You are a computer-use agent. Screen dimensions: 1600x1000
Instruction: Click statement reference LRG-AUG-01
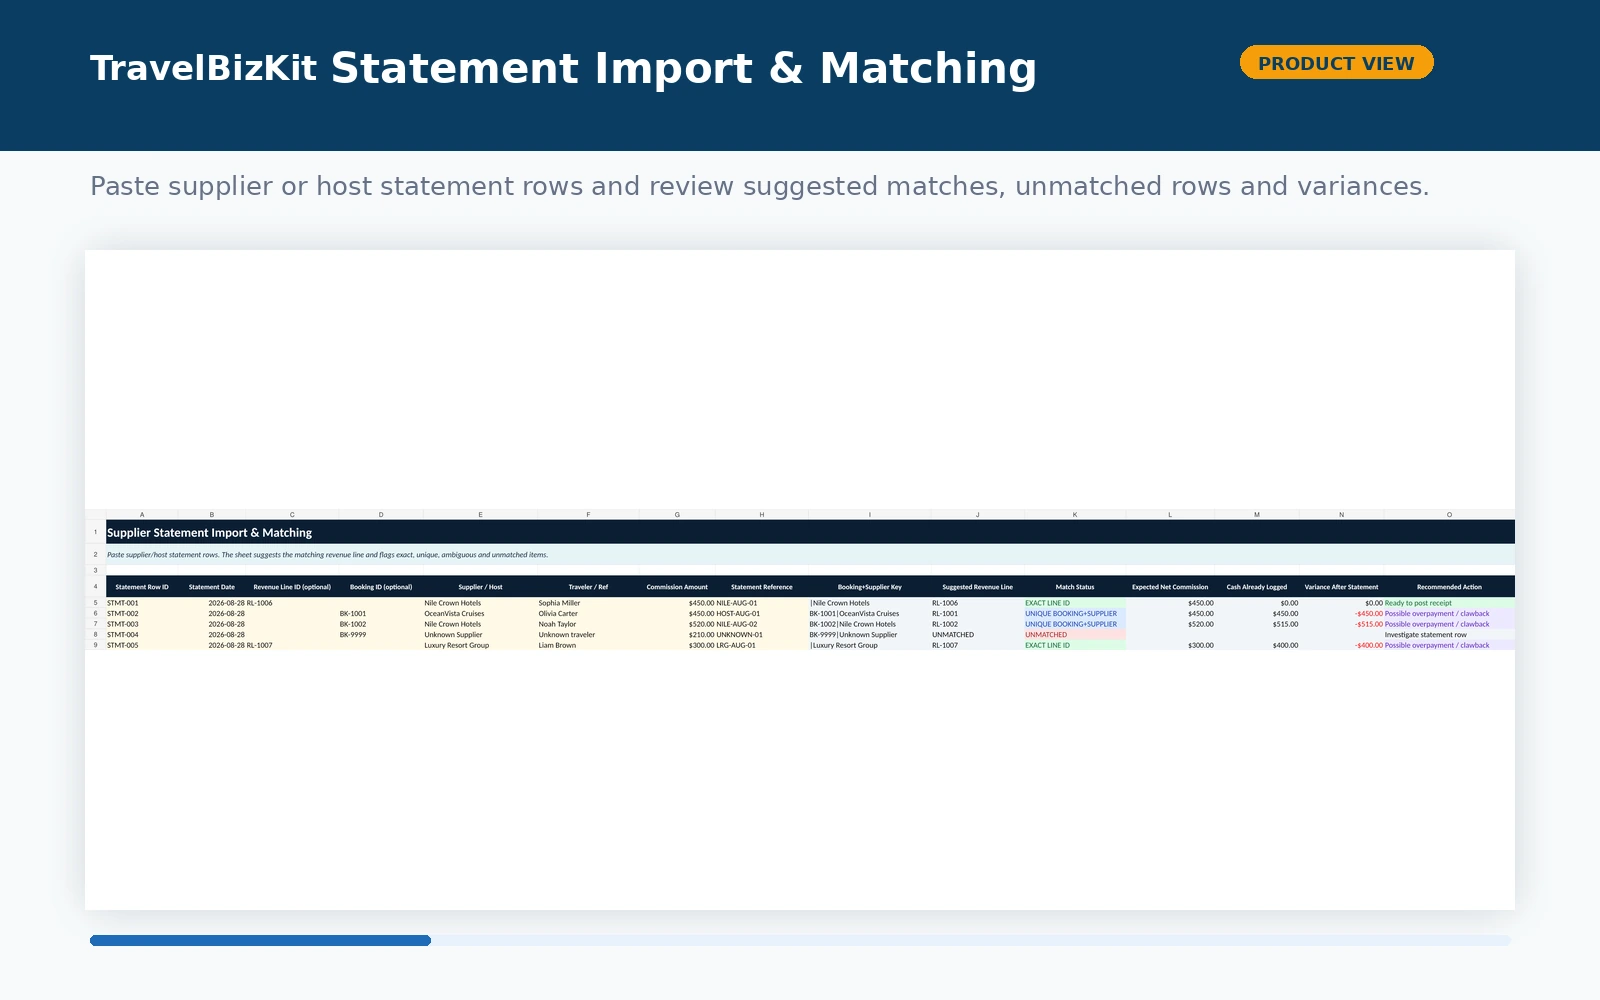(x=762, y=645)
